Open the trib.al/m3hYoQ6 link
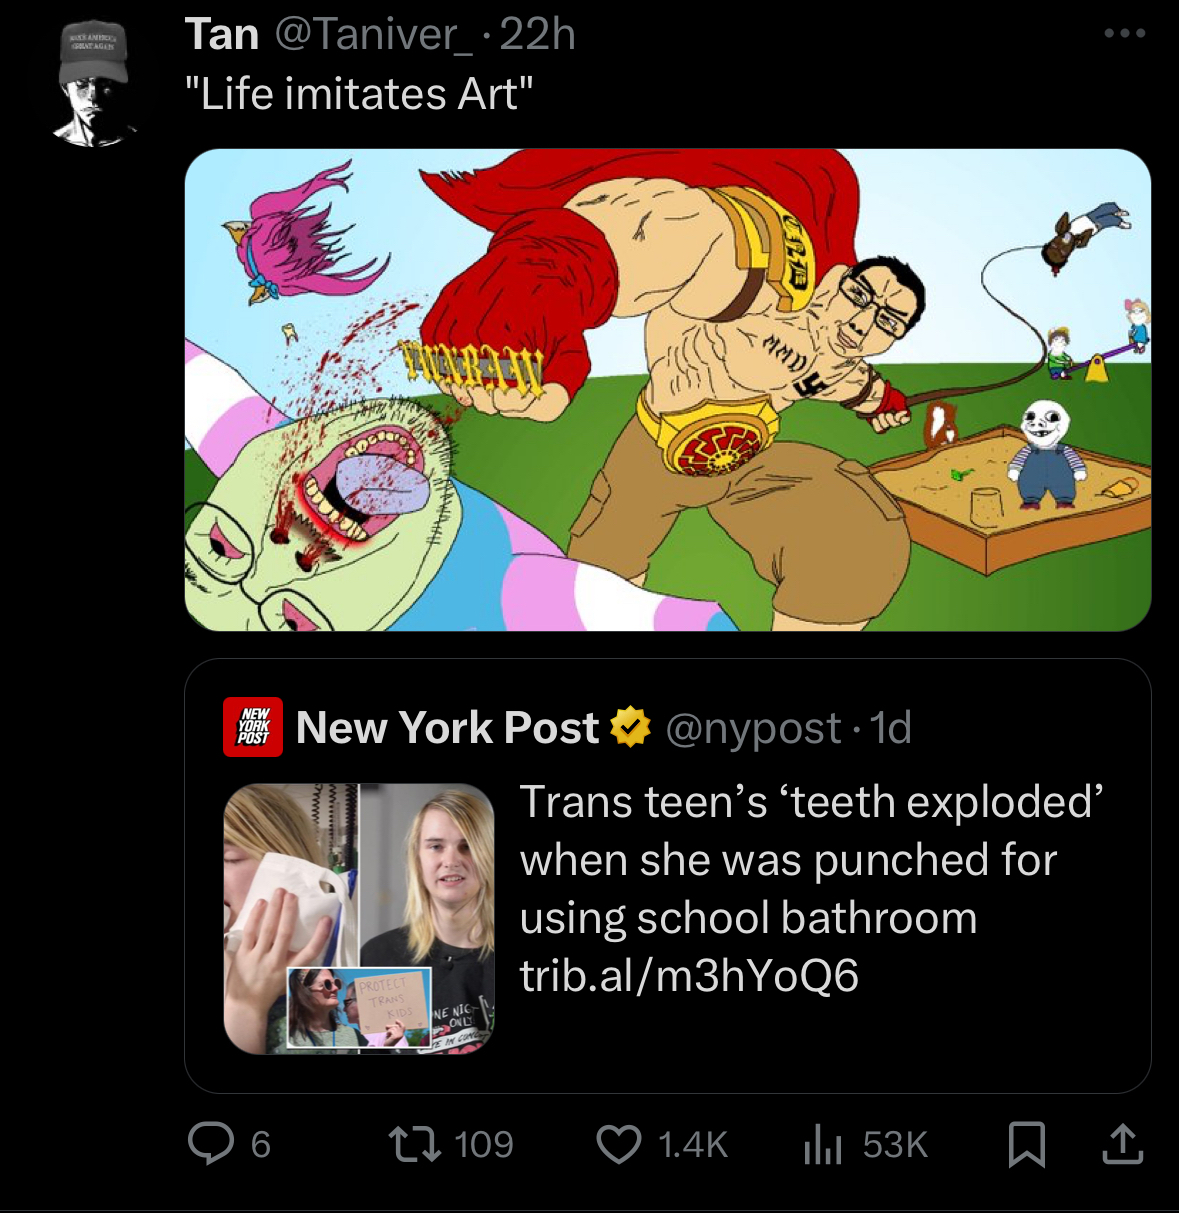1179x1213 pixels. click(689, 975)
